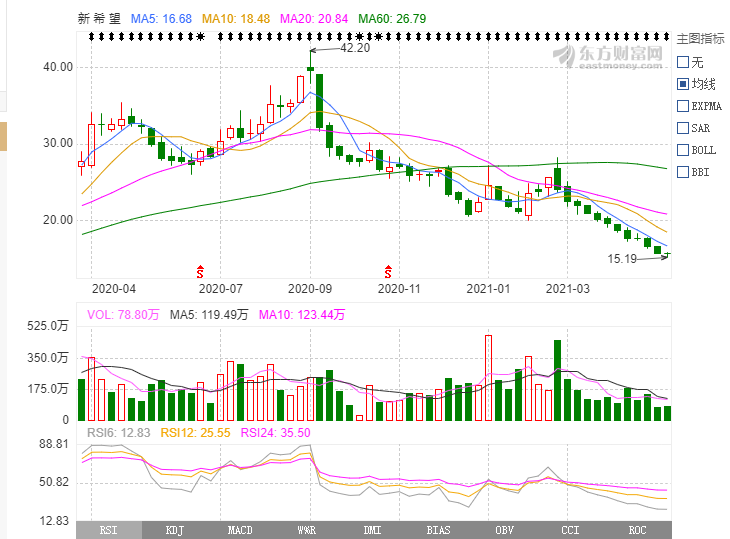This screenshot has height=539, width=730.
Task: Toggle the 均线 moving average checkbox
Action: point(683,84)
